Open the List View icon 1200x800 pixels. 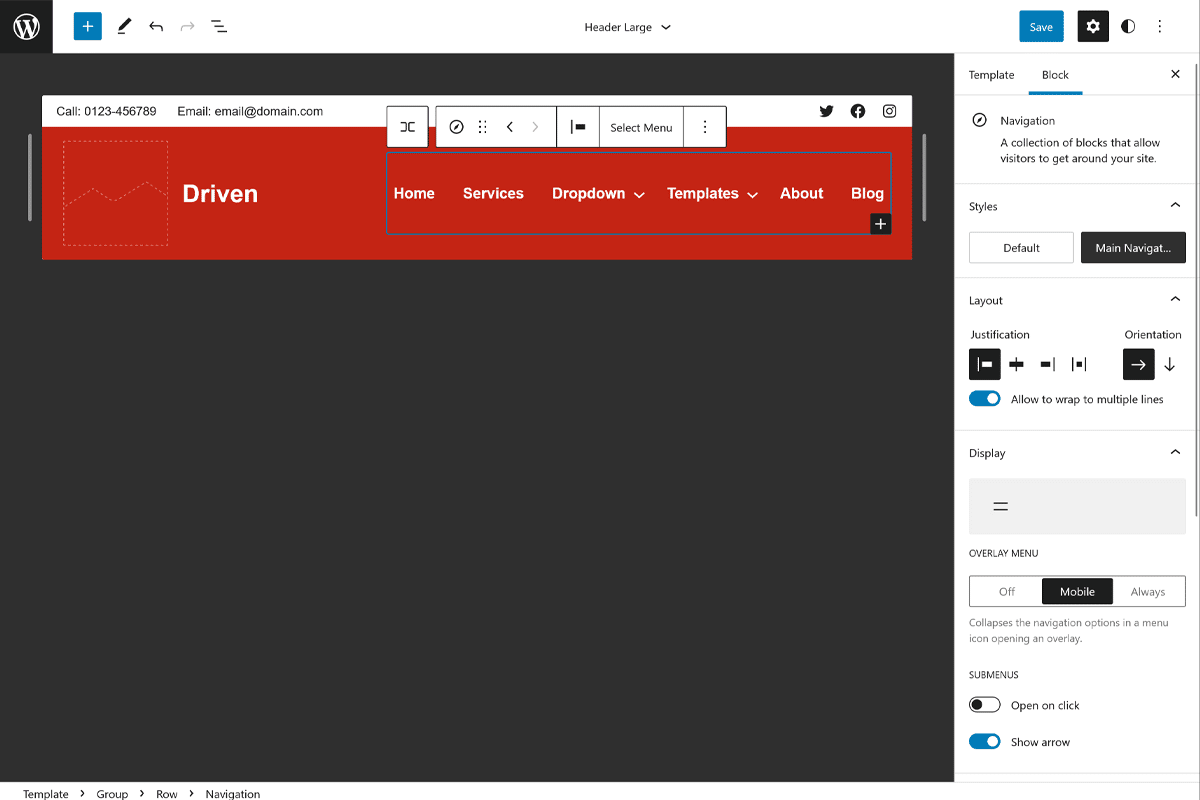[x=219, y=27]
